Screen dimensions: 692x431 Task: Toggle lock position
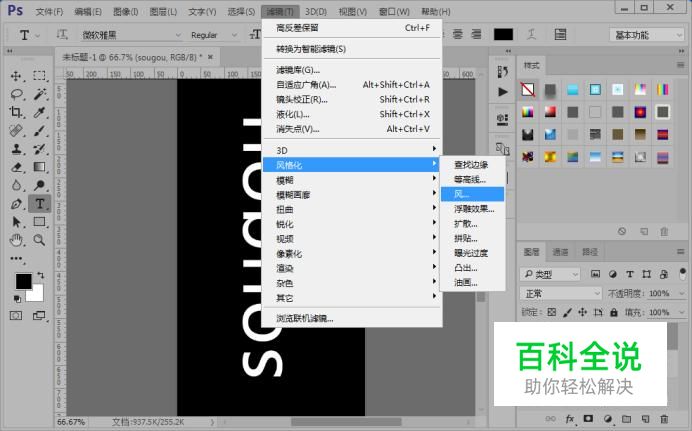(583, 312)
